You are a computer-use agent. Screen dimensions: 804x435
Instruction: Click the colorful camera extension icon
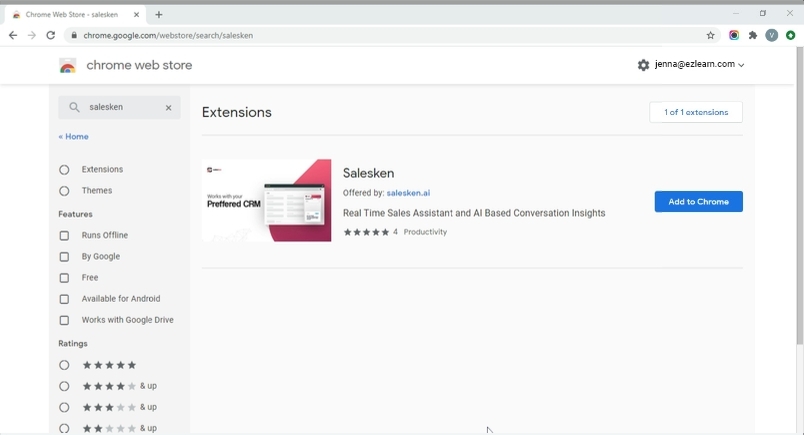pyautogui.click(x=734, y=35)
